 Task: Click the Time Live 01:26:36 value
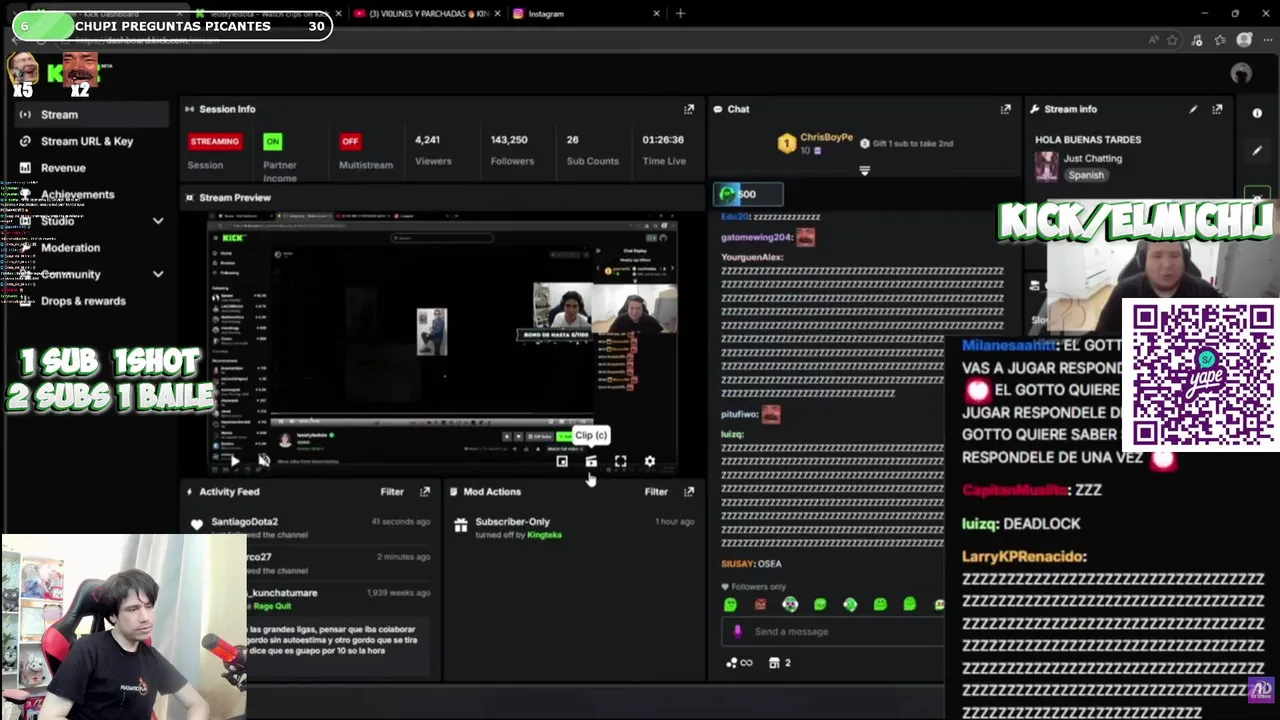(663, 140)
